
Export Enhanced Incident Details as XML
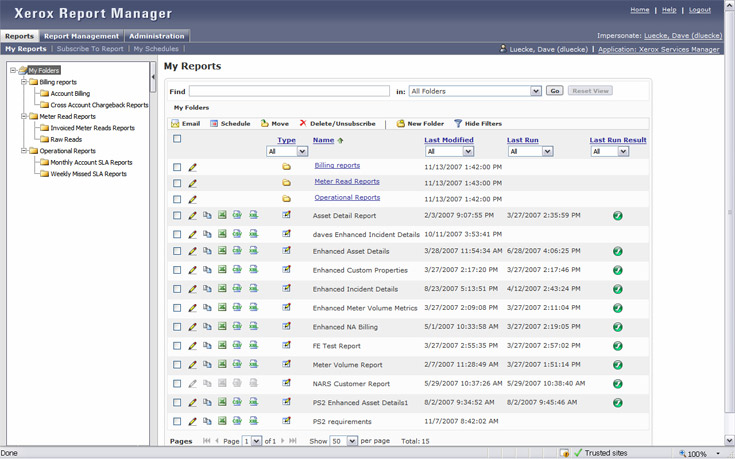click(x=253, y=288)
